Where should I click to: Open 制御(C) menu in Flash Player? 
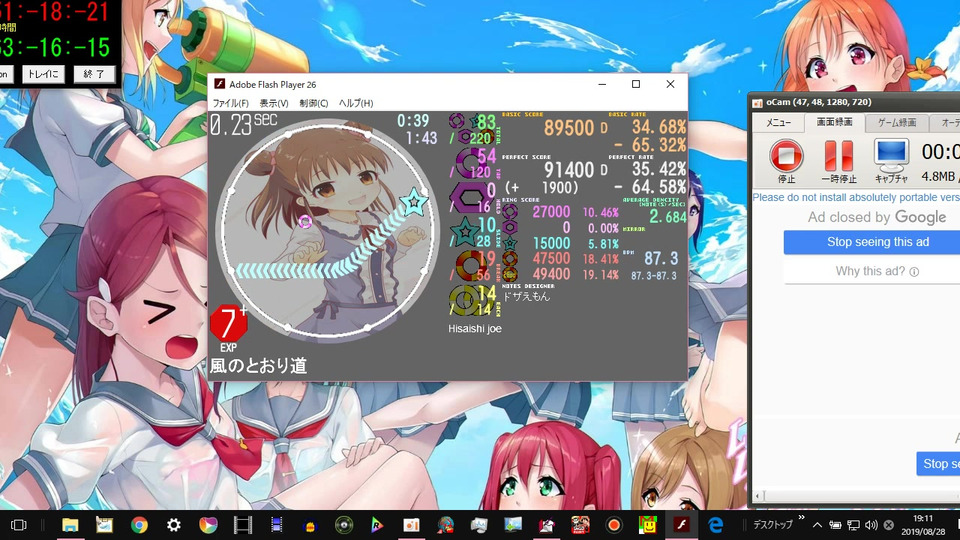point(313,103)
